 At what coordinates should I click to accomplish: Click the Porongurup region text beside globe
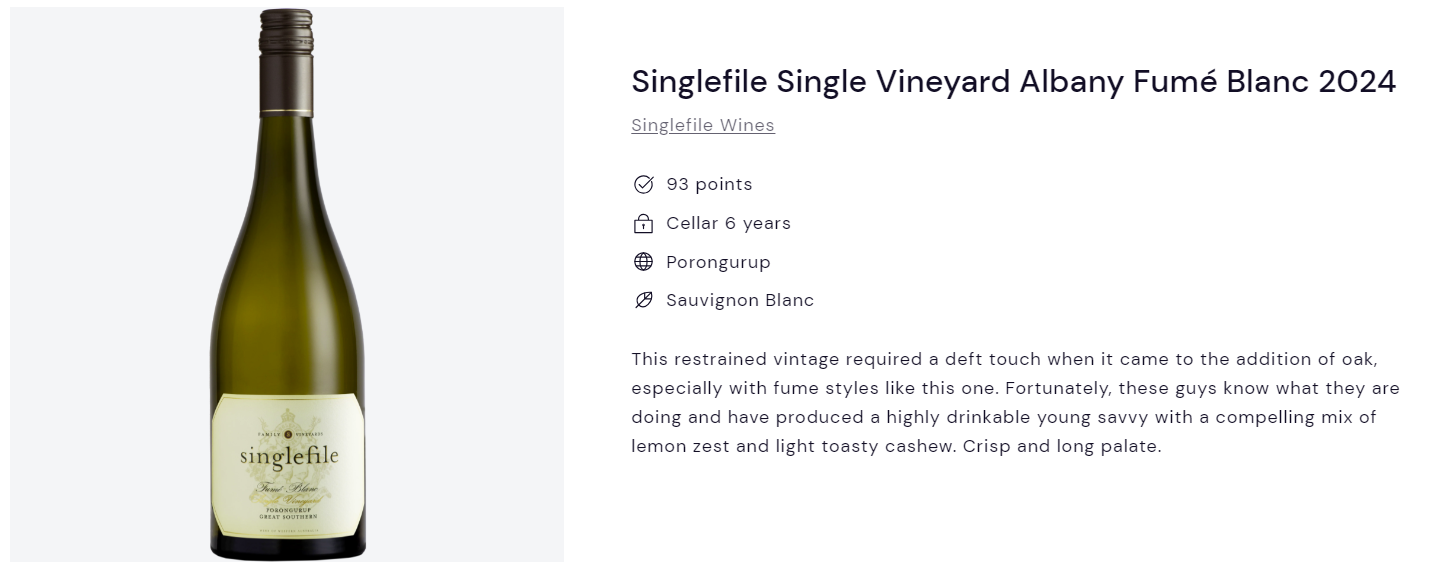point(718,262)
